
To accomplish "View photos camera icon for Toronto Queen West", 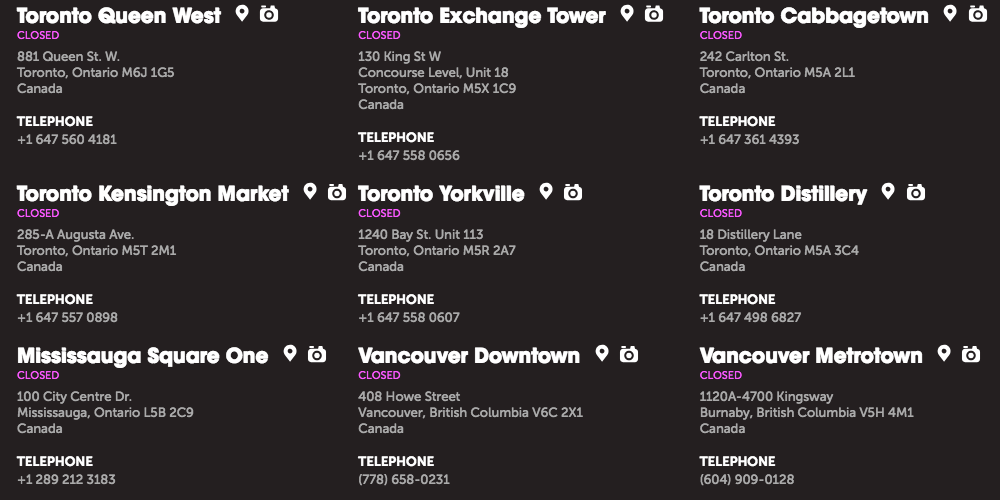I will point(269,13).
